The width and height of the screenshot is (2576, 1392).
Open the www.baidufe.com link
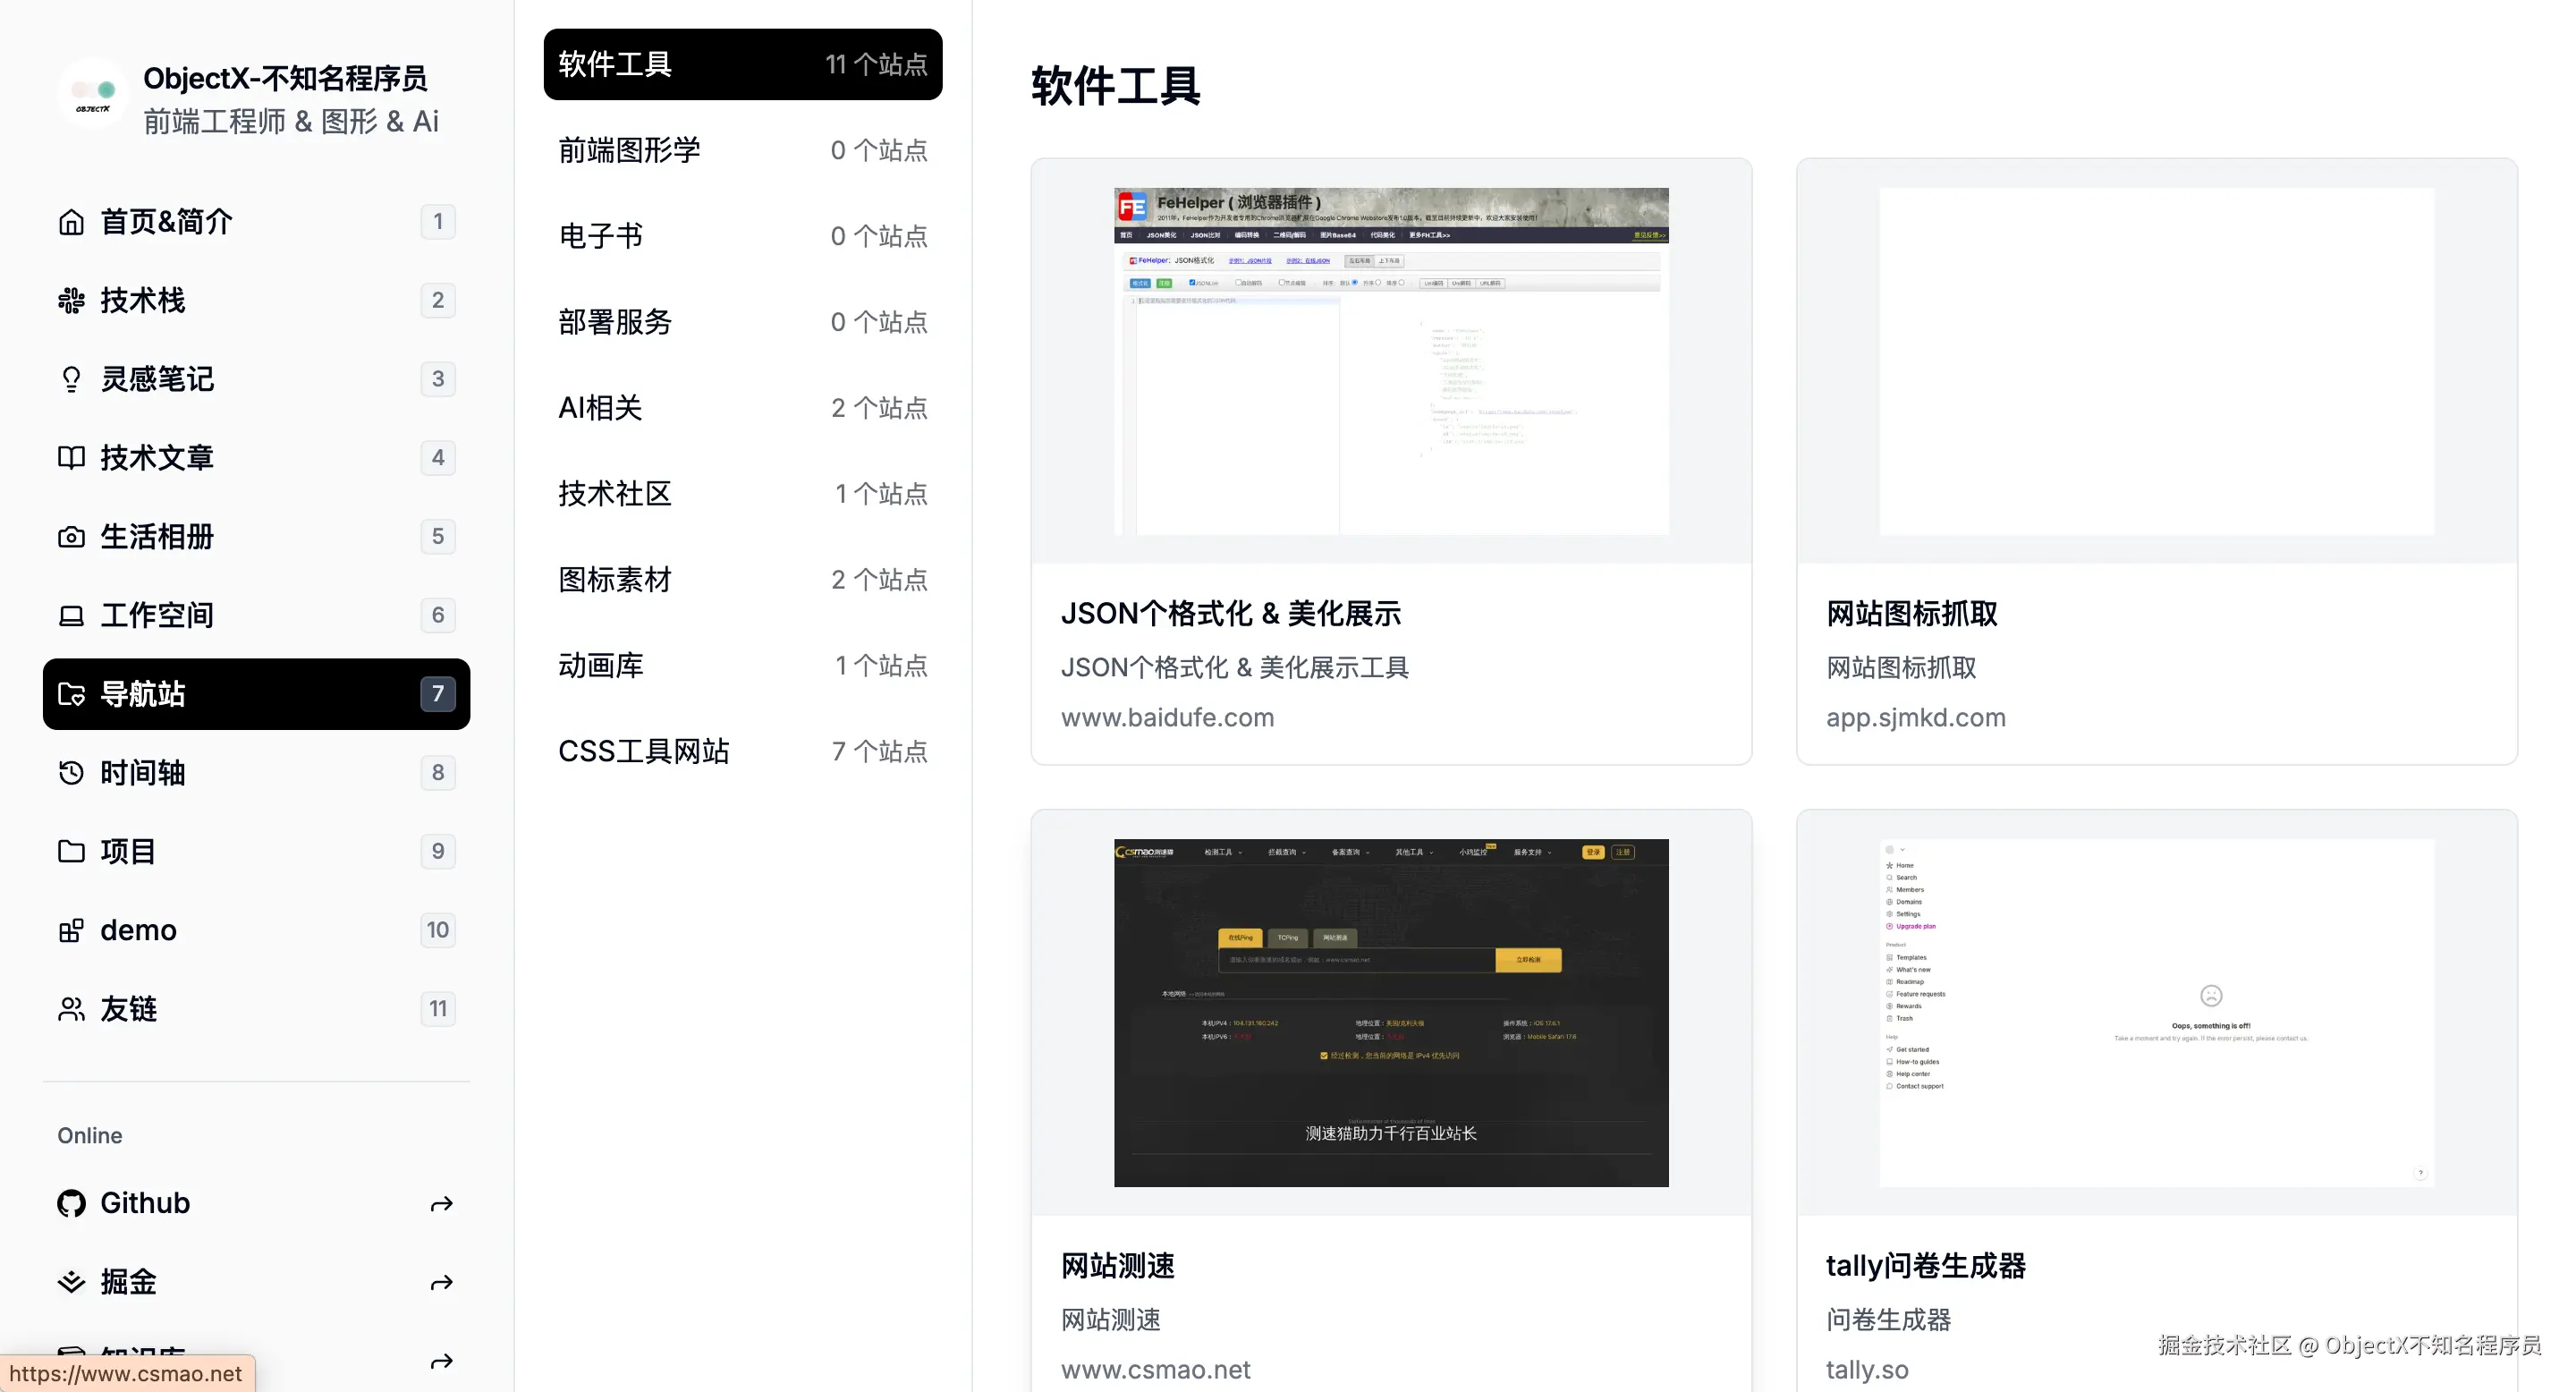(1167, 717)
